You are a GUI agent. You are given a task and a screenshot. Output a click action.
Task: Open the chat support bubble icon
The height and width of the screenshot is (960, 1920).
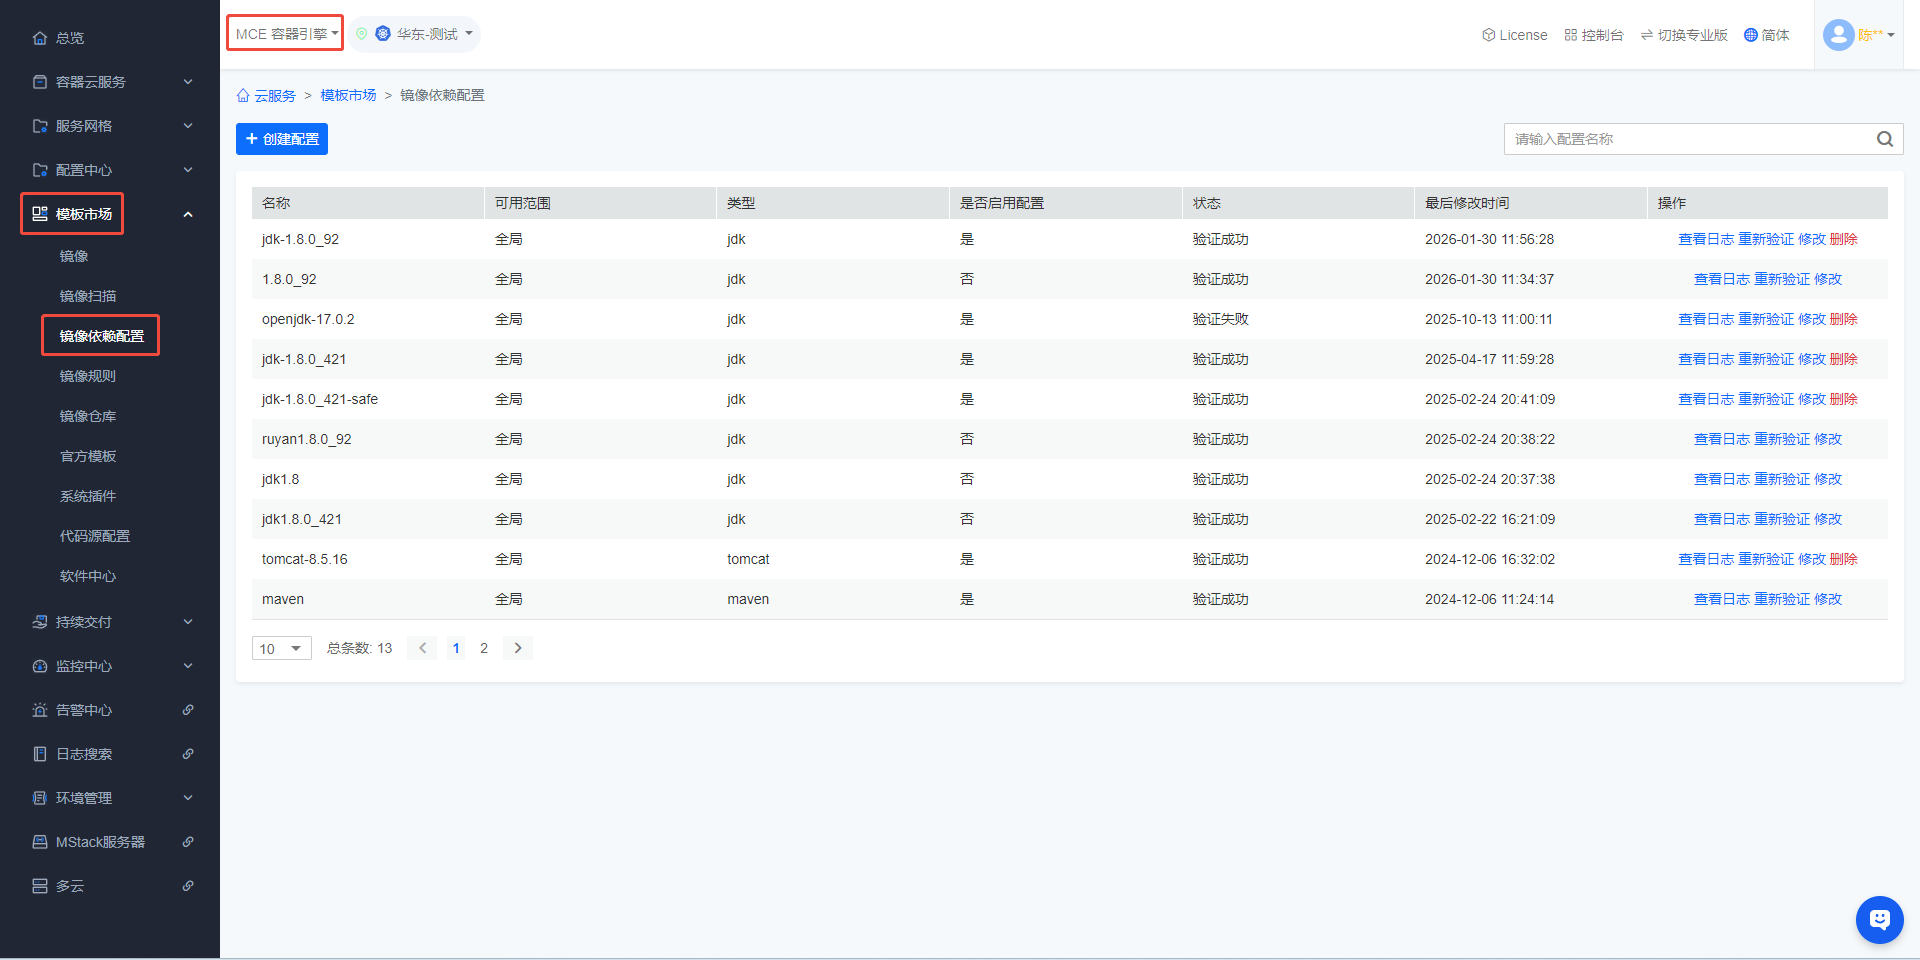tap(1879, 919)
